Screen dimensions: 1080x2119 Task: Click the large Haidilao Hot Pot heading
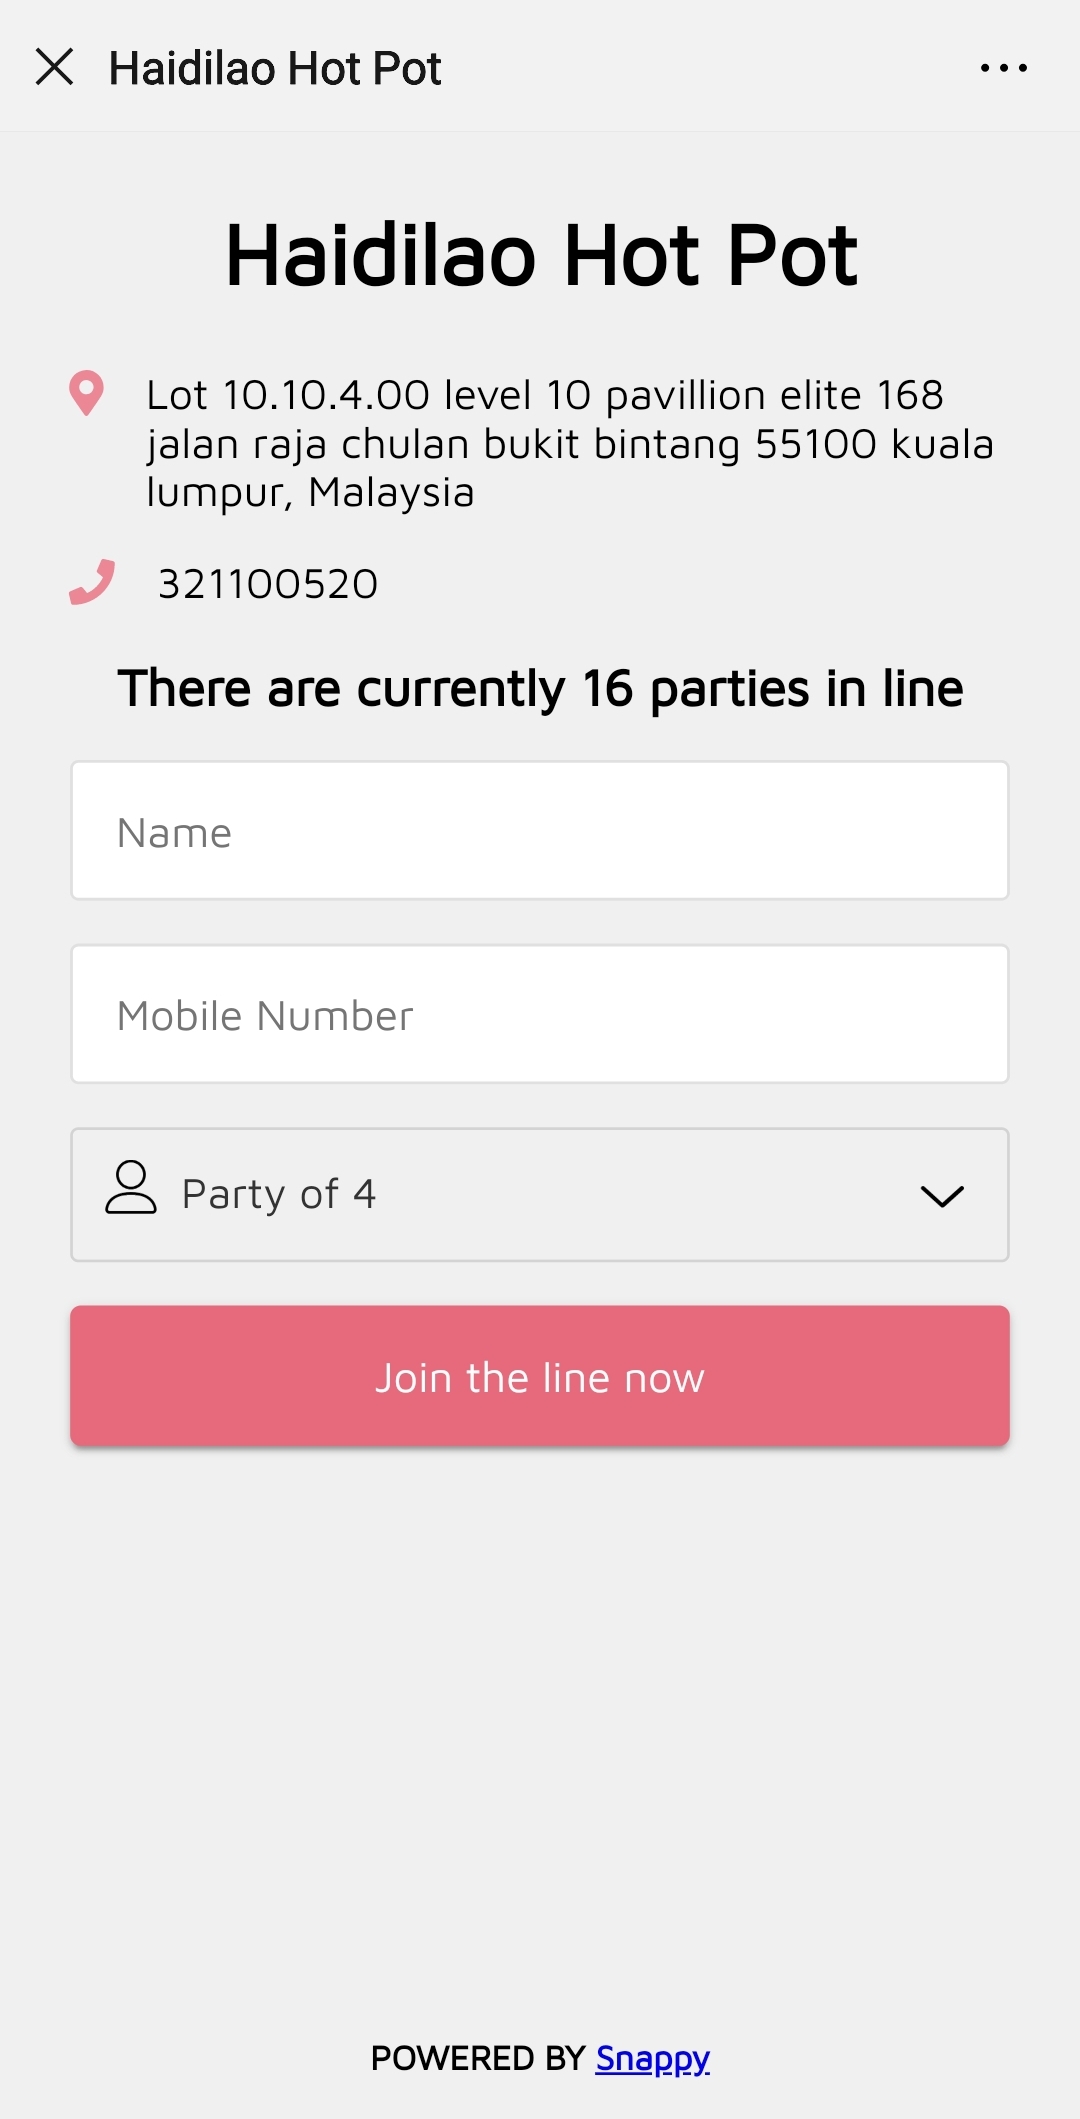point(541,256)
